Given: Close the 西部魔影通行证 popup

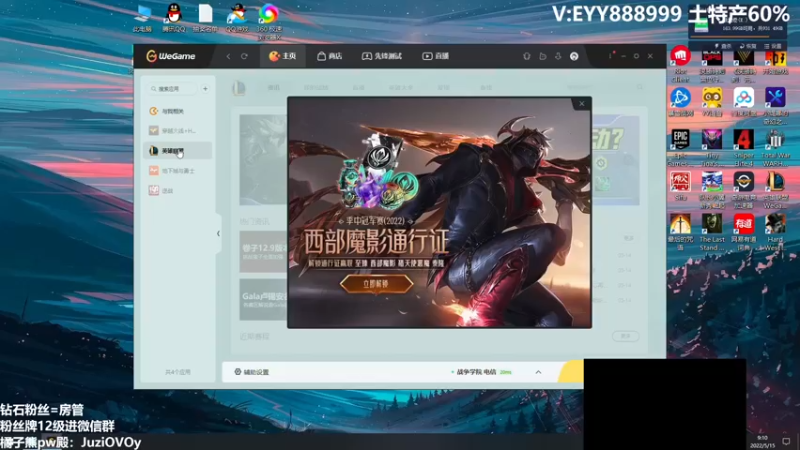Looking at the screenshot, I should pyautogui.click(x=582, y=104).
